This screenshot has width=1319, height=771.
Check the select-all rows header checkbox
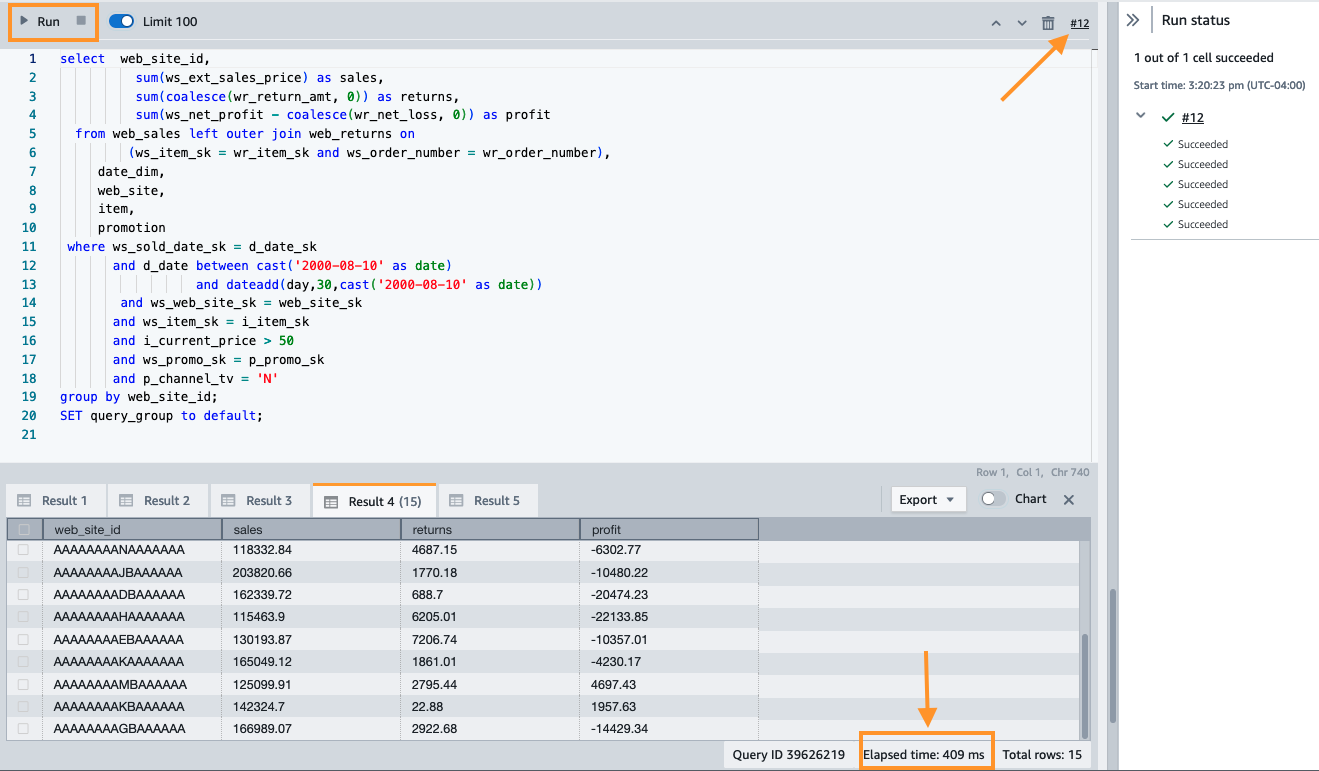(x=24, y=529)
